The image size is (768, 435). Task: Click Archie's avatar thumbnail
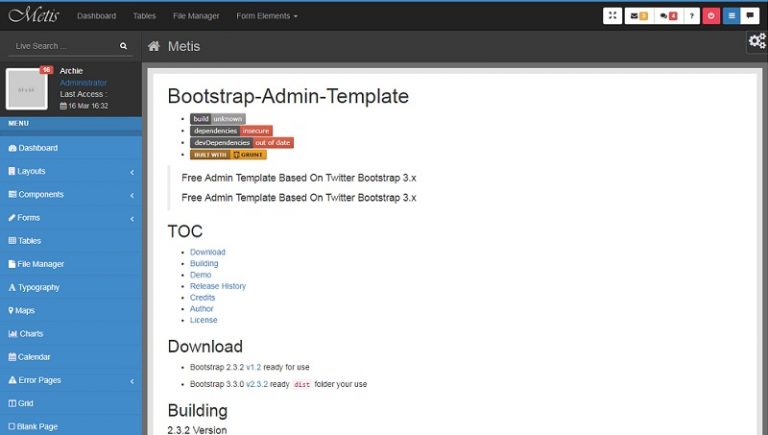(x=26, y=89)
